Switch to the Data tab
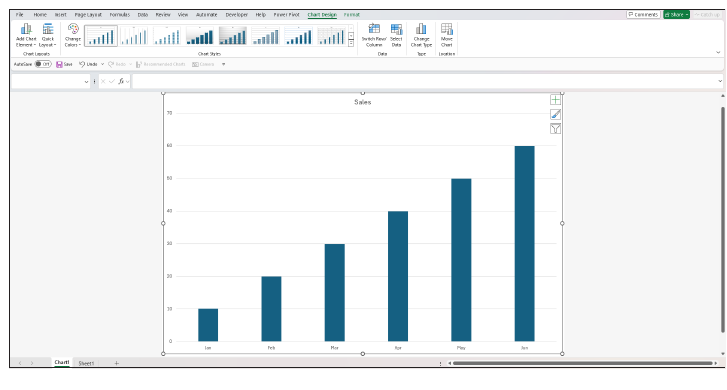This screenshot has height=390, width=727. [x=143, y=15]
